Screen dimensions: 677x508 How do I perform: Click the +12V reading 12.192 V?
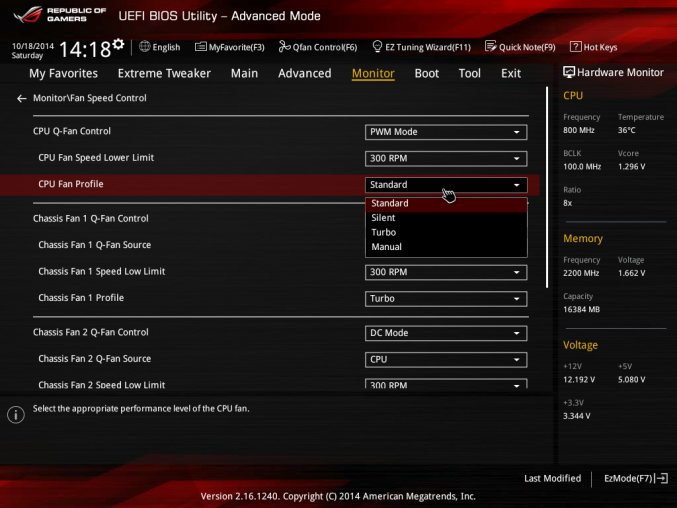pos(579,380)
